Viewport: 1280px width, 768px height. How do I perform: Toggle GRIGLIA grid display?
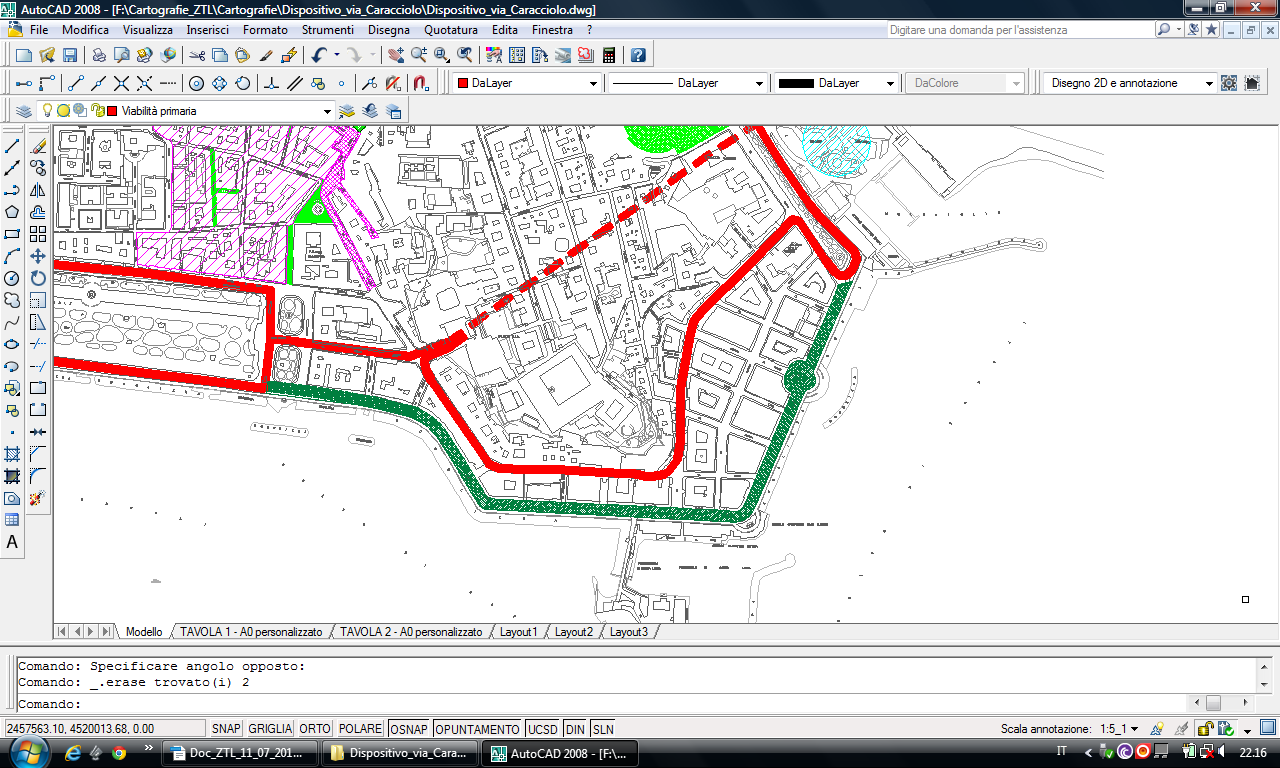270,729
